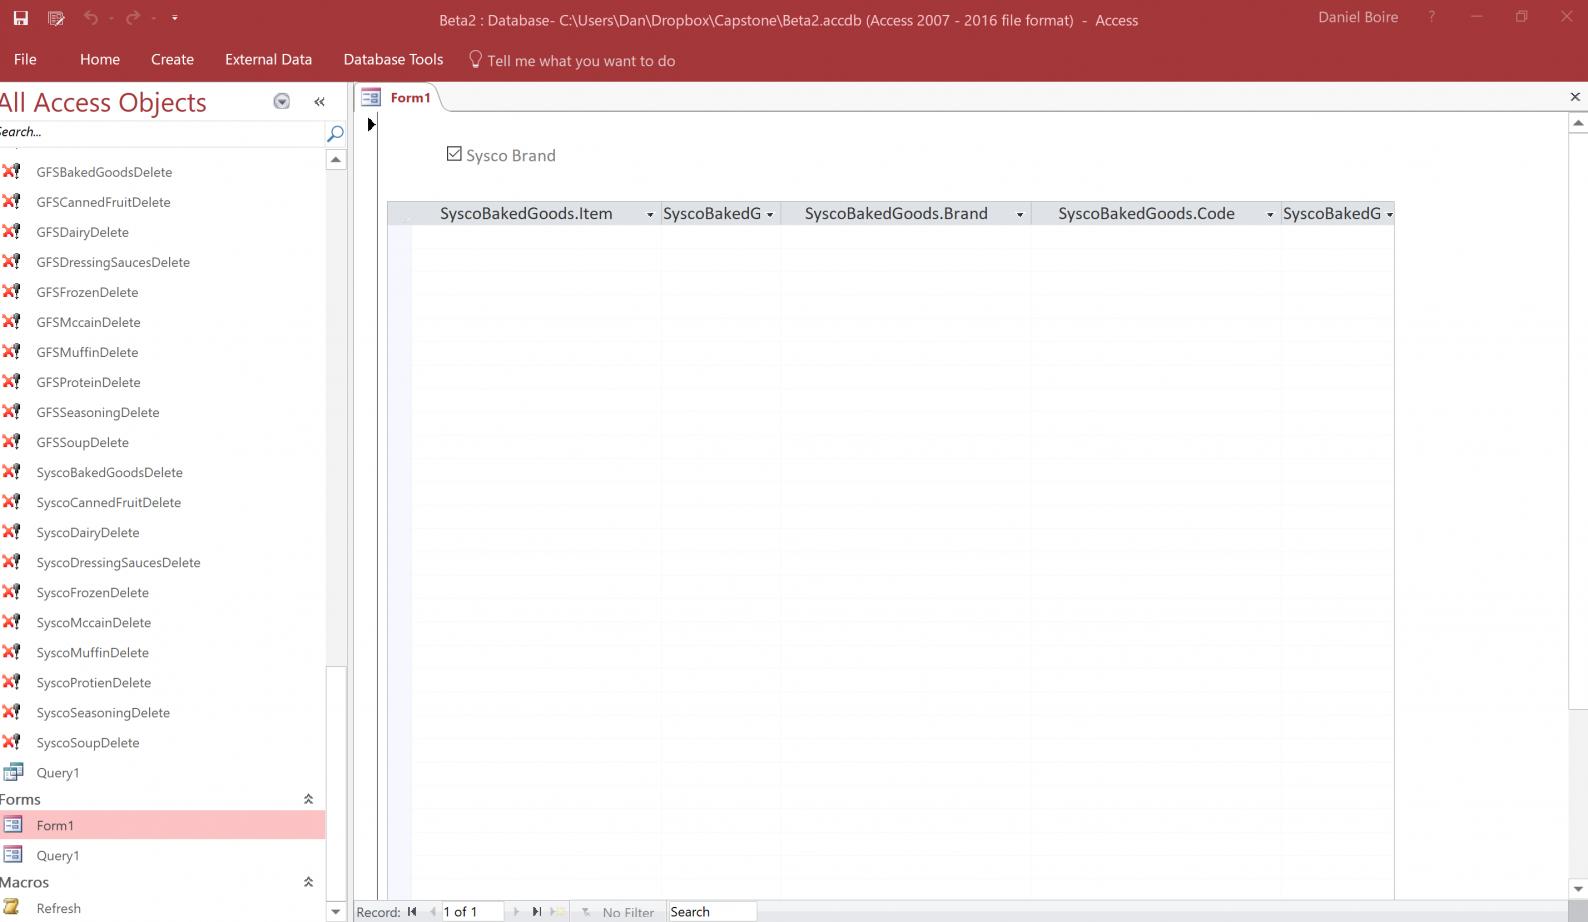Click the Save icon in the title bar
This screenshot has height=922, width=1588.
(x=20, y=18)
